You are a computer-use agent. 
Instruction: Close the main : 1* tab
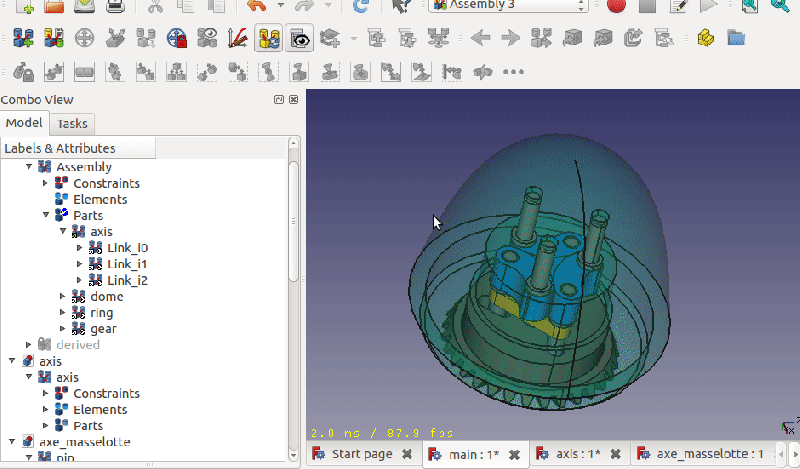click(514, 454)
